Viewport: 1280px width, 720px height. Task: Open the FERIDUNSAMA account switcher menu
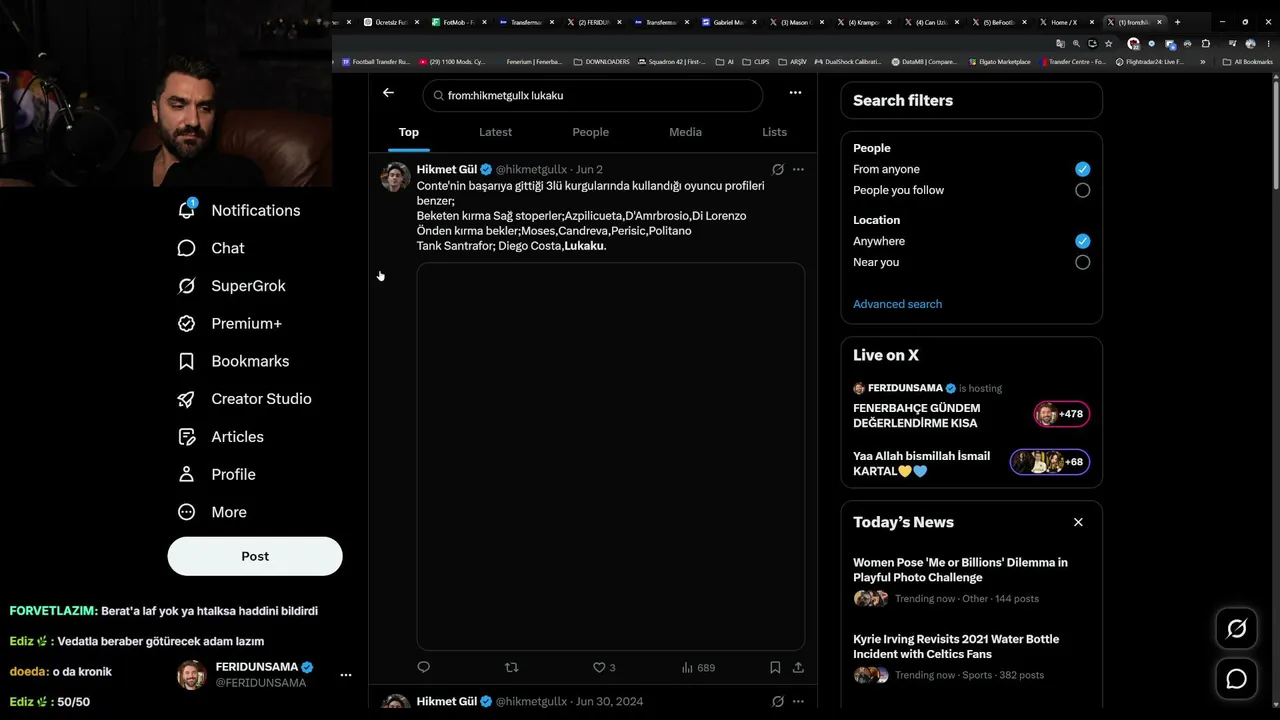[x=346, y=675]
